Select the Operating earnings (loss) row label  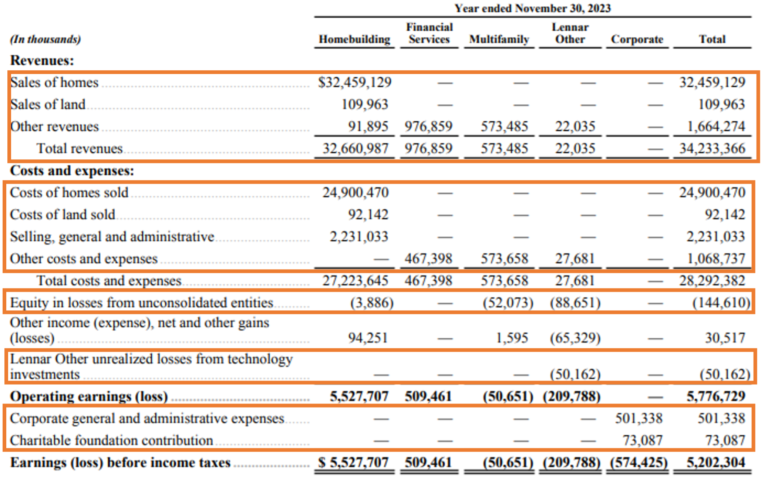click(x=80, y=396)
